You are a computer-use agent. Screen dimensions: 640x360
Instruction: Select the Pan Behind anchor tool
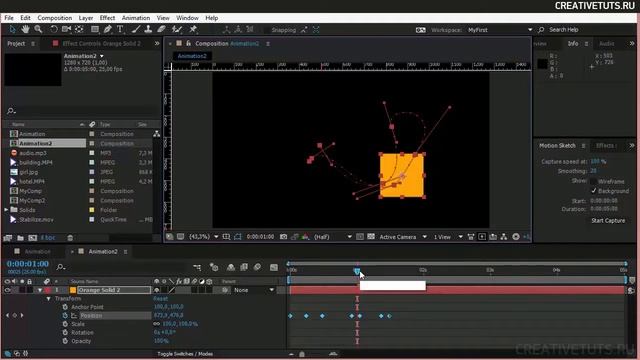coord(79,29)
